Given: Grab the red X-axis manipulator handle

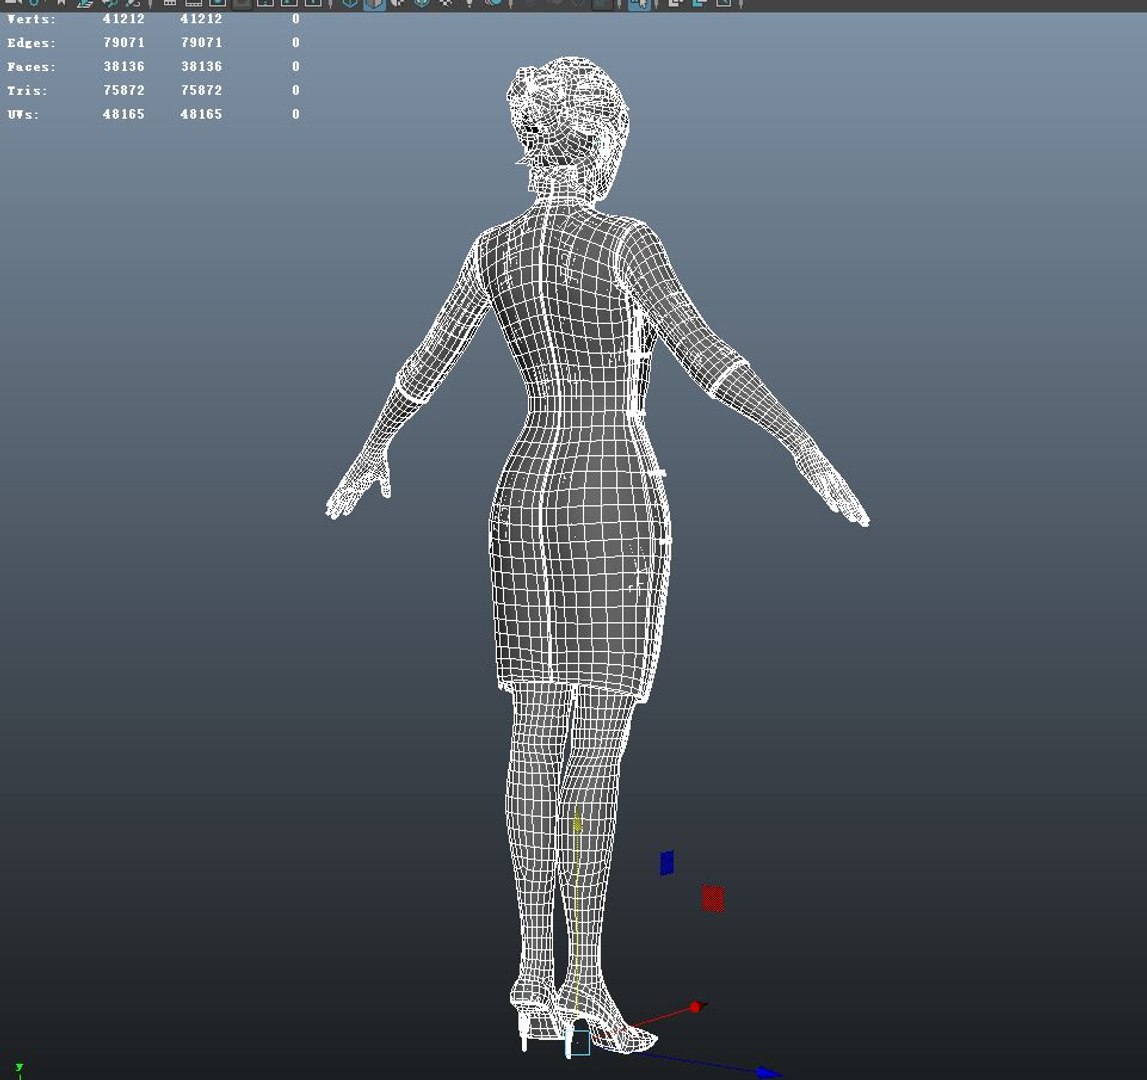Looking at the screenshot, I should [x=697, y=1008].
